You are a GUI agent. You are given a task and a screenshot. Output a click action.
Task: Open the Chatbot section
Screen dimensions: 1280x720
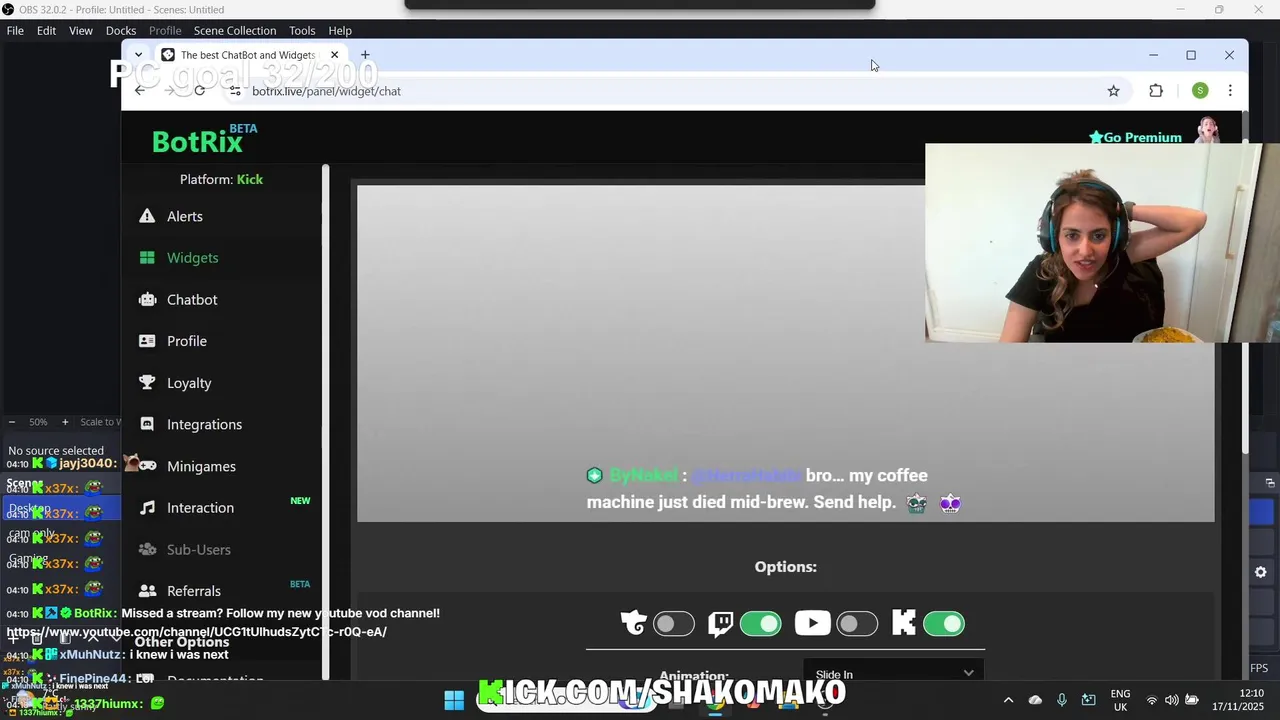click(x=191, y=300)
